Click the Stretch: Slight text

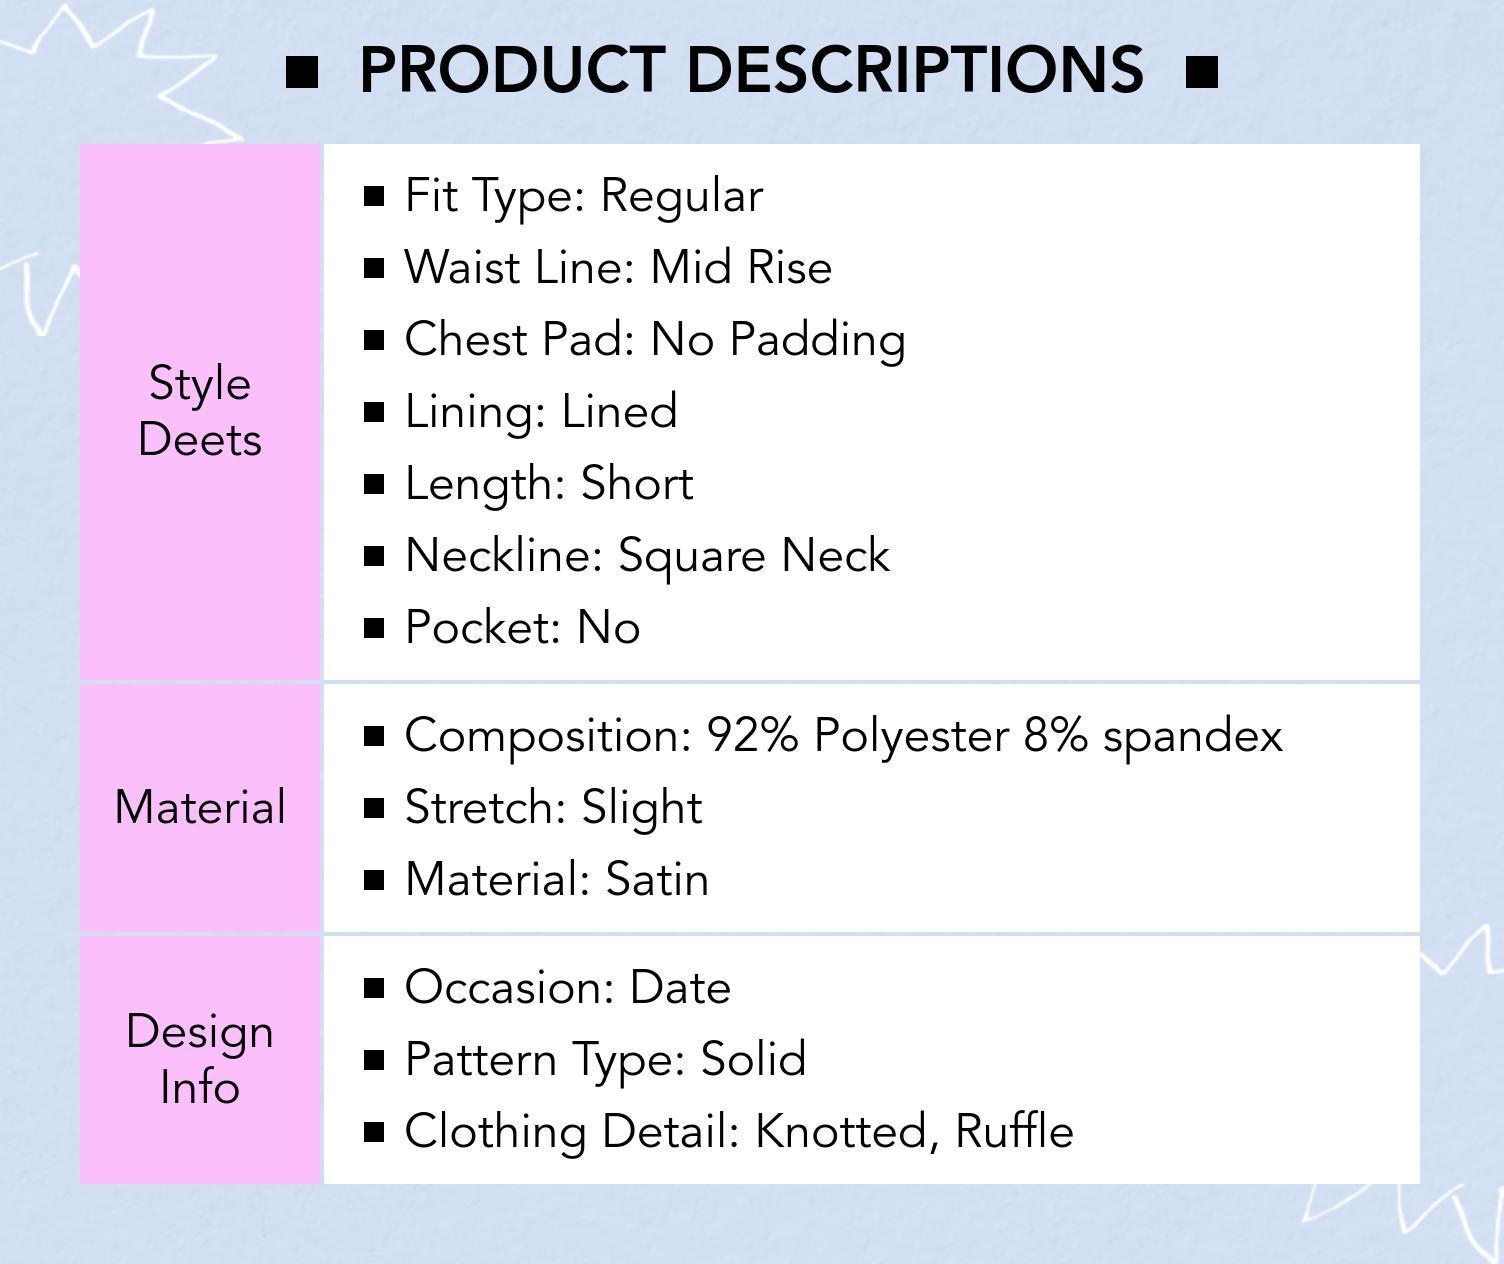553,808
